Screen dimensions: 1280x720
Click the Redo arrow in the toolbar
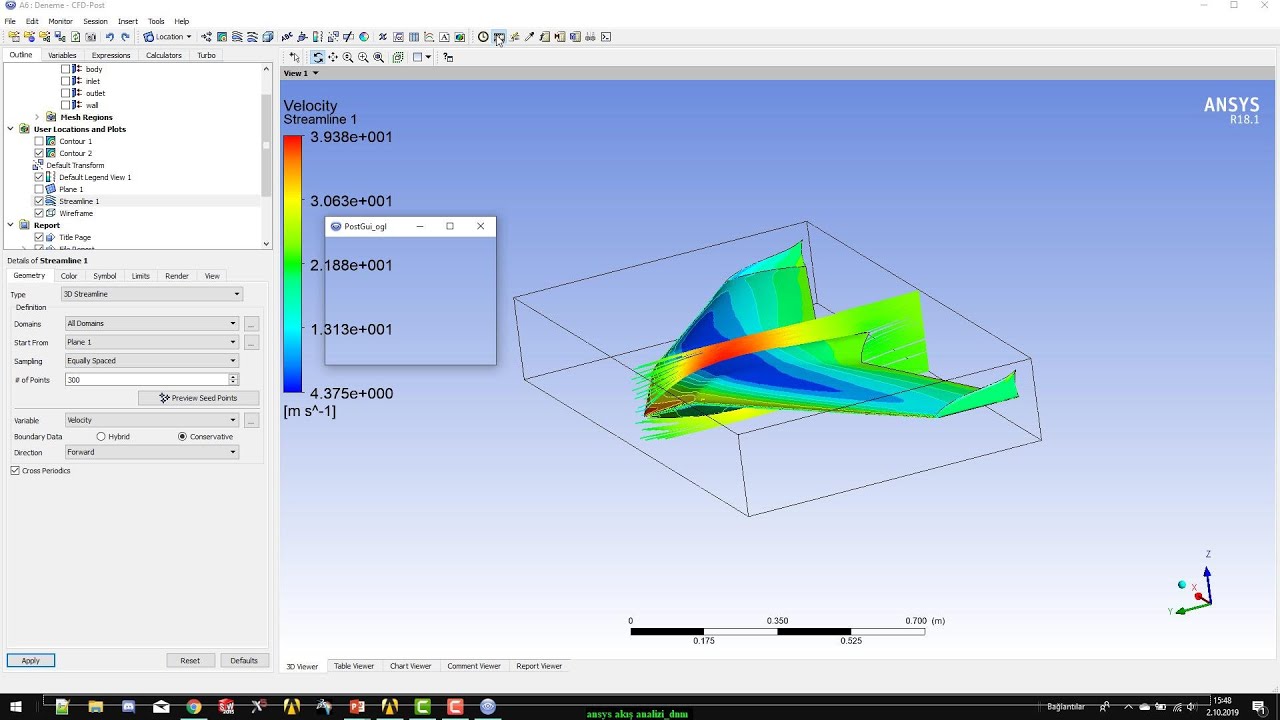125,37
